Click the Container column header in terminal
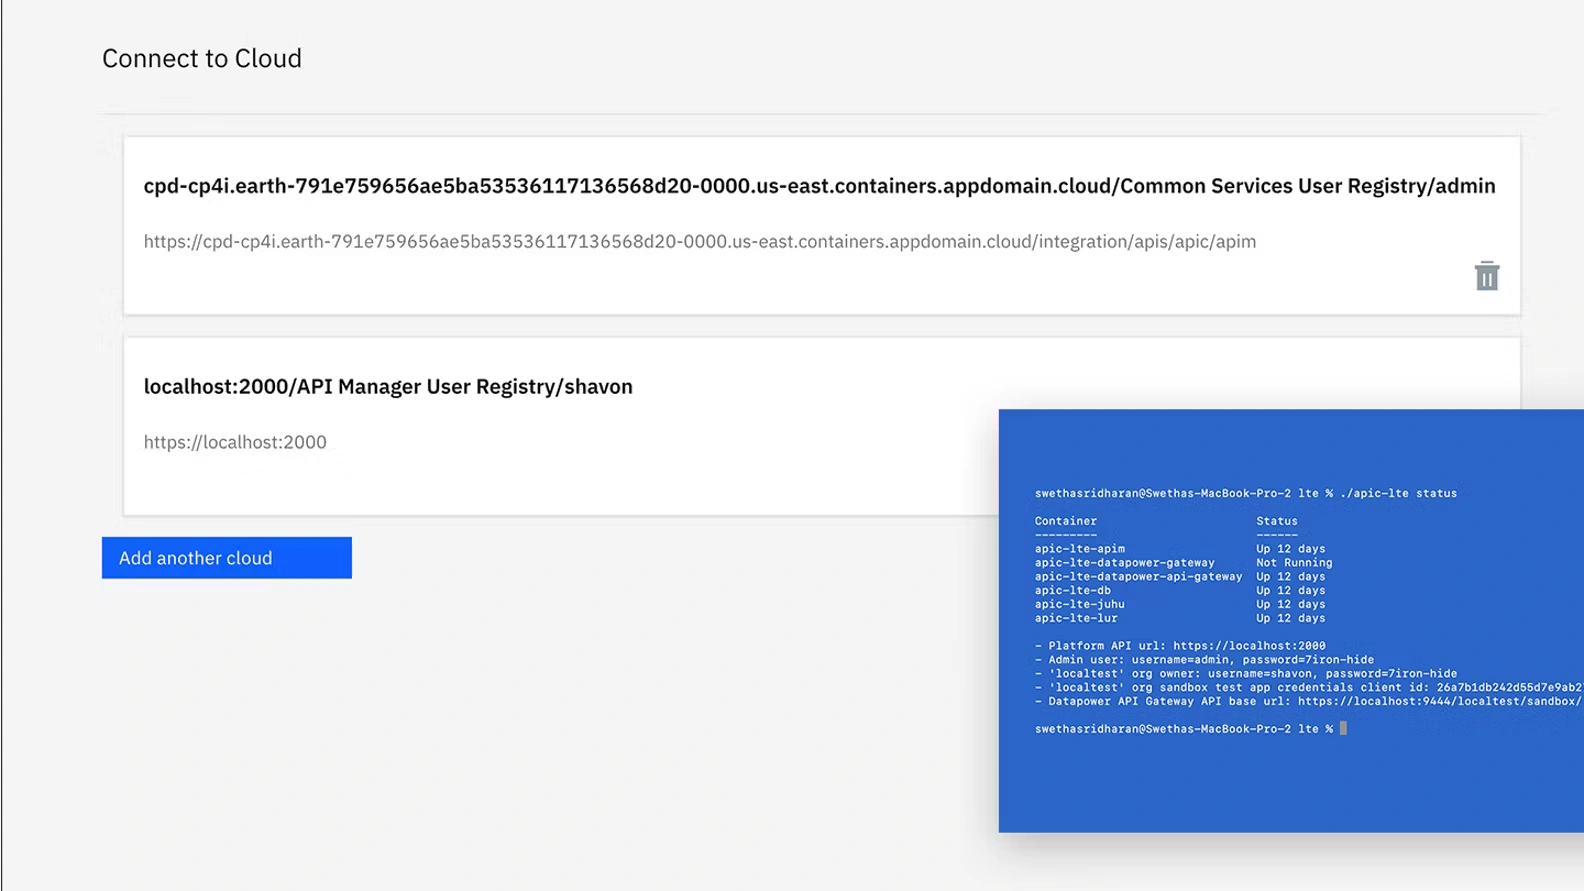Screen dimensions: 1584x891 (x=1065, y=520)
